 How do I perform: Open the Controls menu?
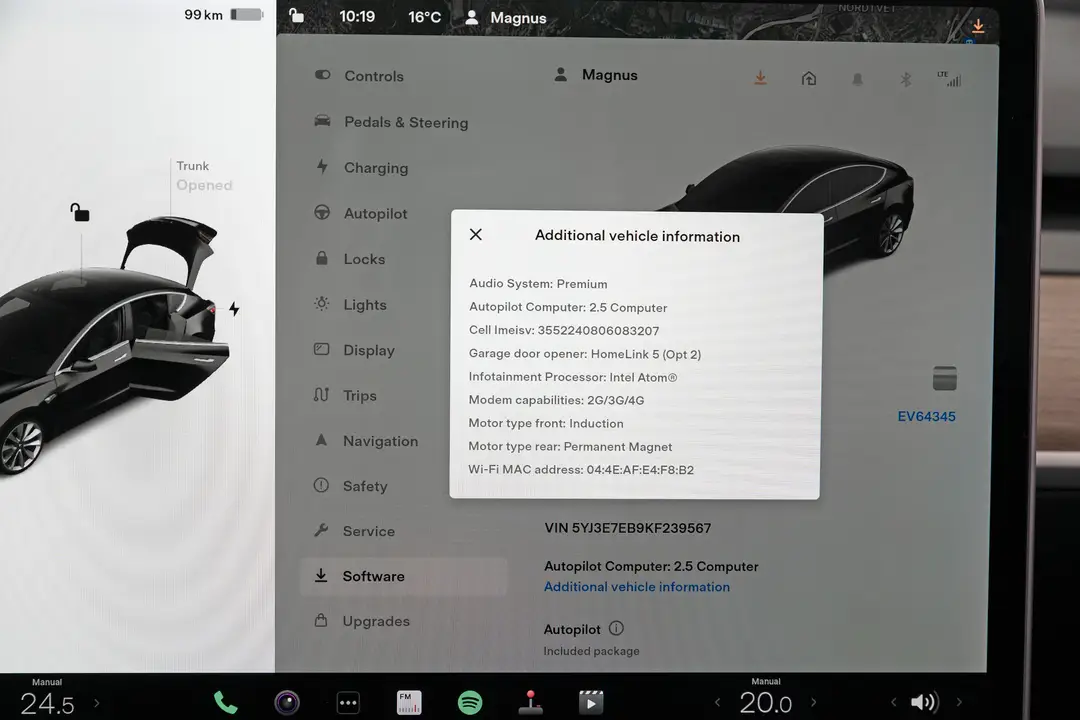click(x=359, y=76)
